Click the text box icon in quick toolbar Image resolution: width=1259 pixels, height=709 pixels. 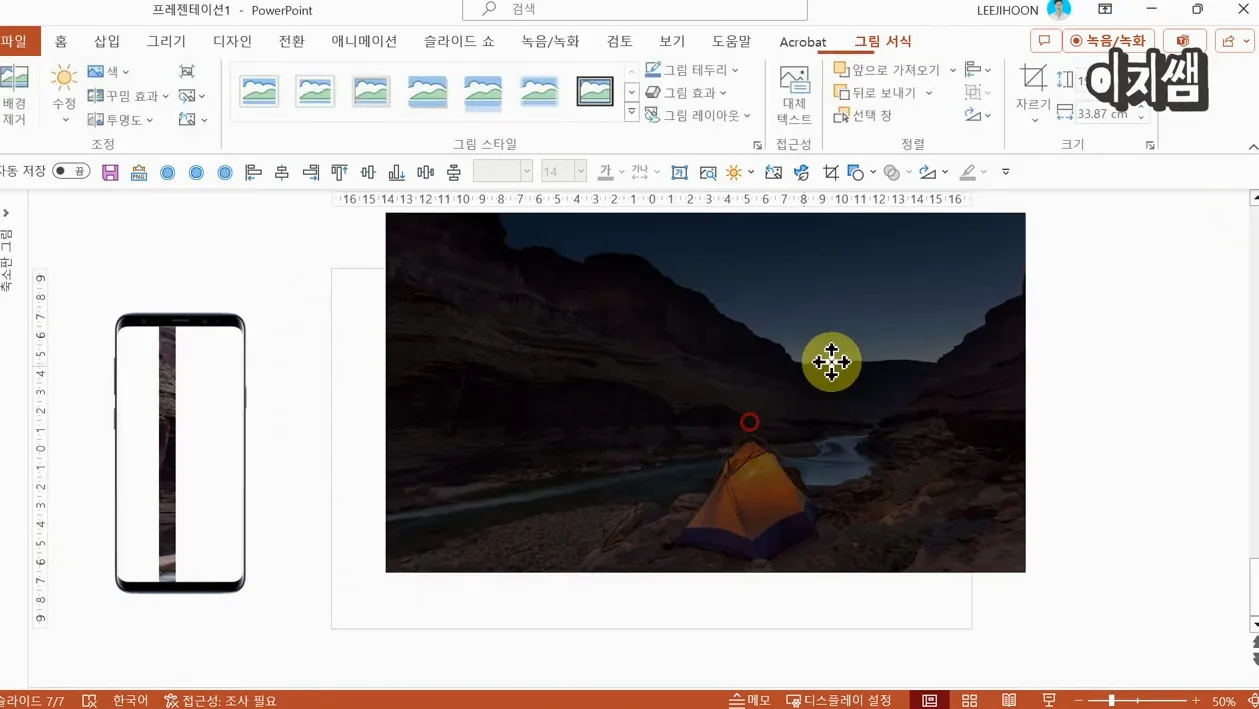pos(679,172)
